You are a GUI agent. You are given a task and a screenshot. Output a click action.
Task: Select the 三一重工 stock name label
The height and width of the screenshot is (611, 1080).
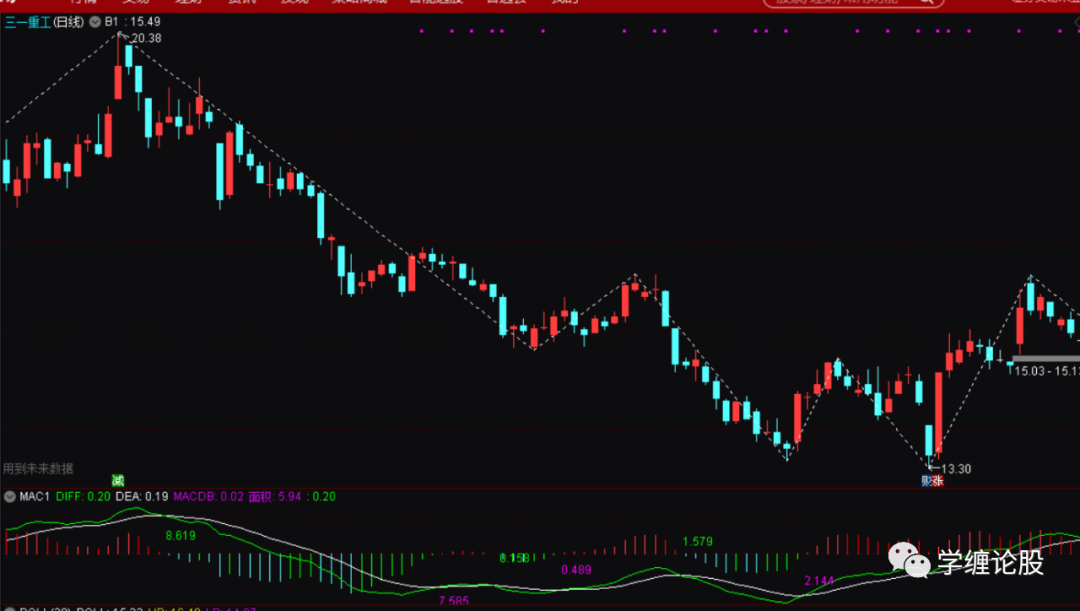pyautogui.click(x=28, y=22)
